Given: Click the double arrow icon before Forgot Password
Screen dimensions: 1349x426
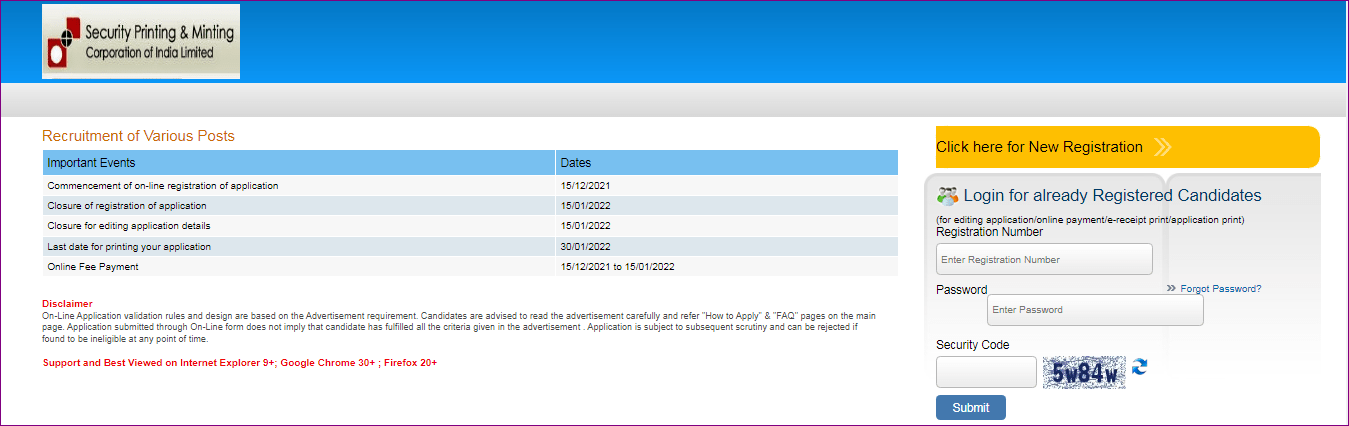Looking at the screenshot, I should click(1171, 289).
